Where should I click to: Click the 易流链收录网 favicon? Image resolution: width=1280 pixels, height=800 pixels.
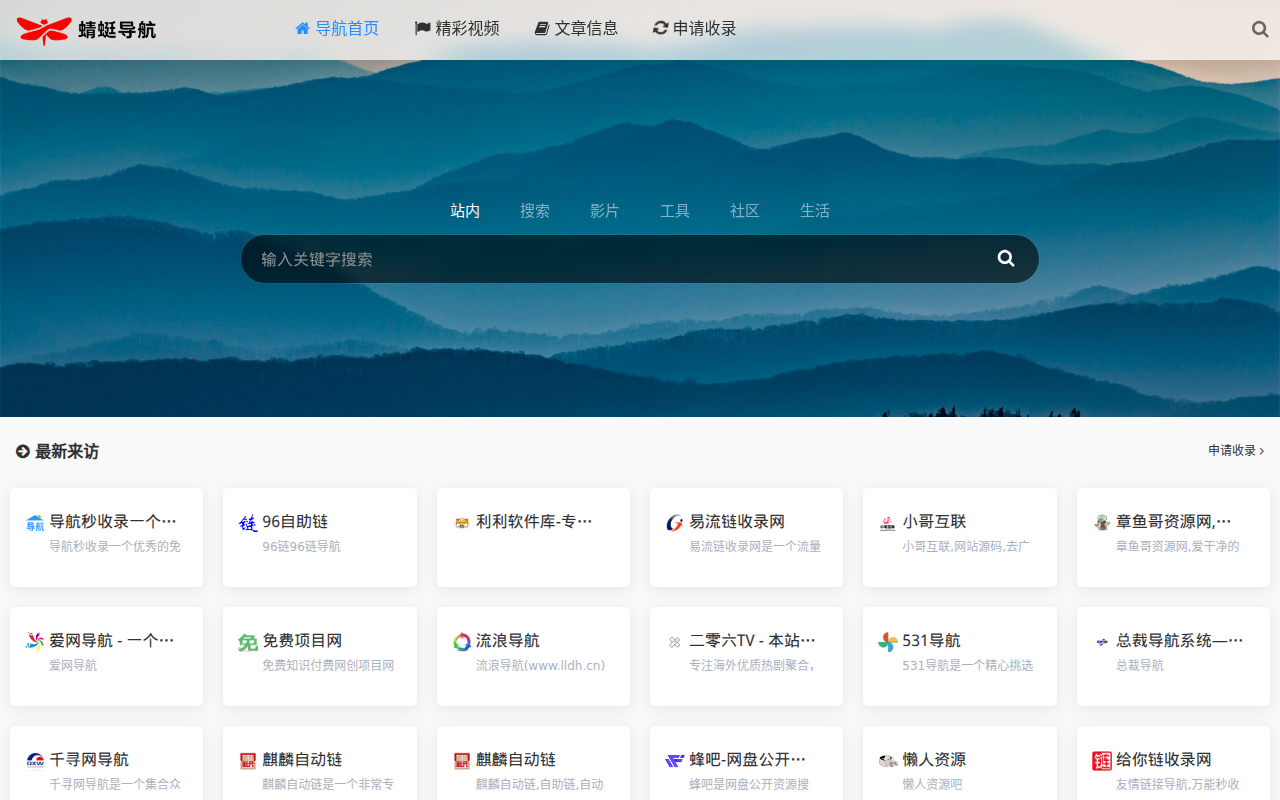click(675, 523)
